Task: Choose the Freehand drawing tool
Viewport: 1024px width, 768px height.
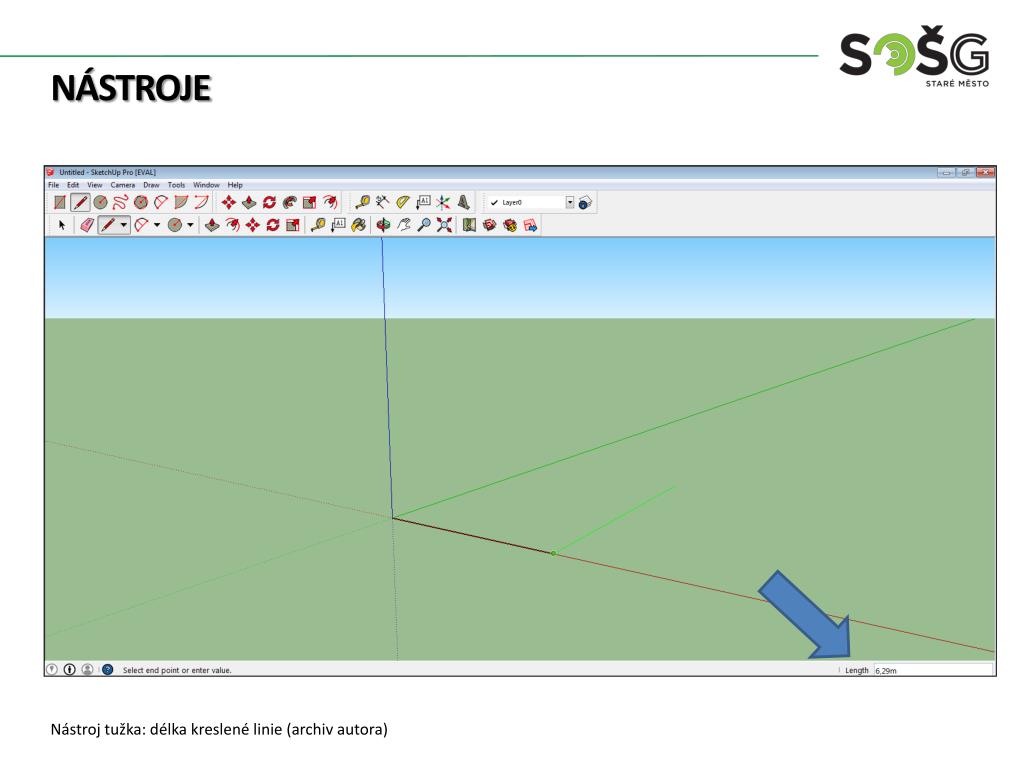Action: click(x=120, y=202)
